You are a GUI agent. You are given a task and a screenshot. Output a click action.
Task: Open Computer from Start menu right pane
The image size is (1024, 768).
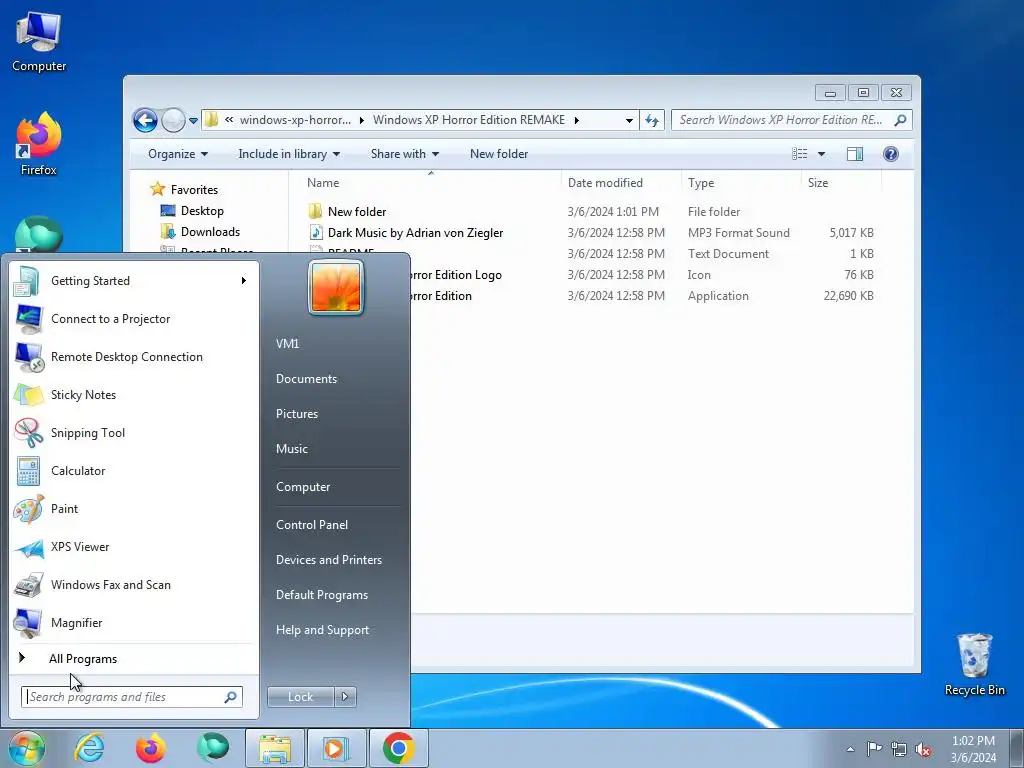pos(302,487)
